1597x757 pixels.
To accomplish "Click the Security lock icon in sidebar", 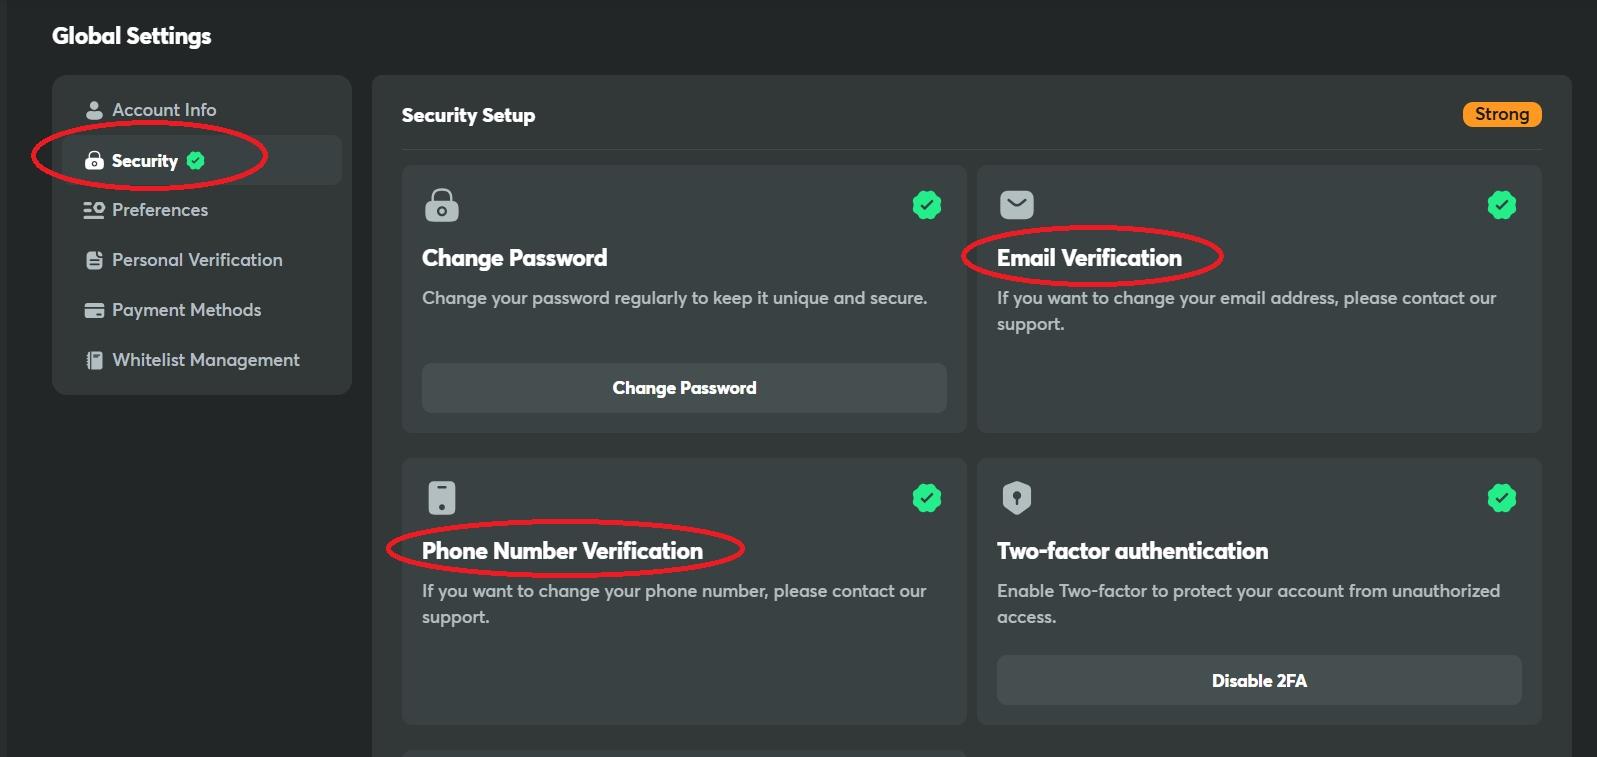I will pos(94,160).
